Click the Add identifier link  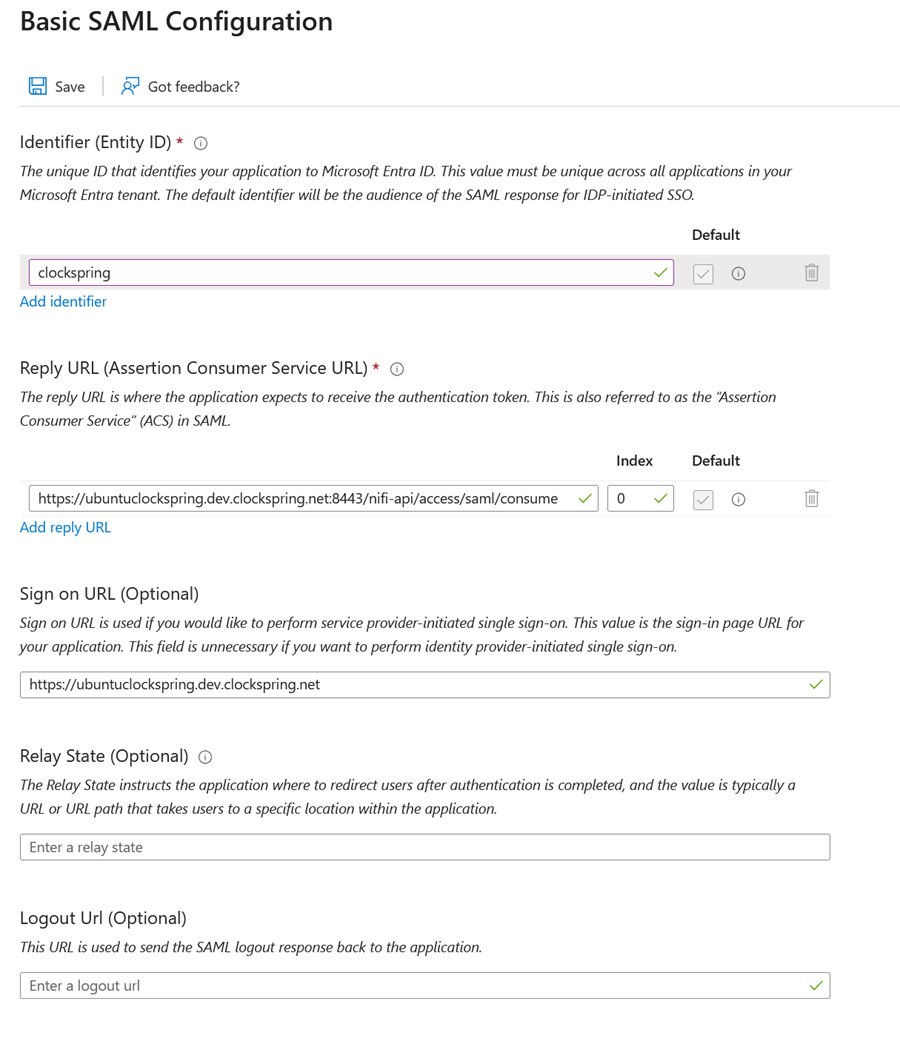(x=62, y=301)
